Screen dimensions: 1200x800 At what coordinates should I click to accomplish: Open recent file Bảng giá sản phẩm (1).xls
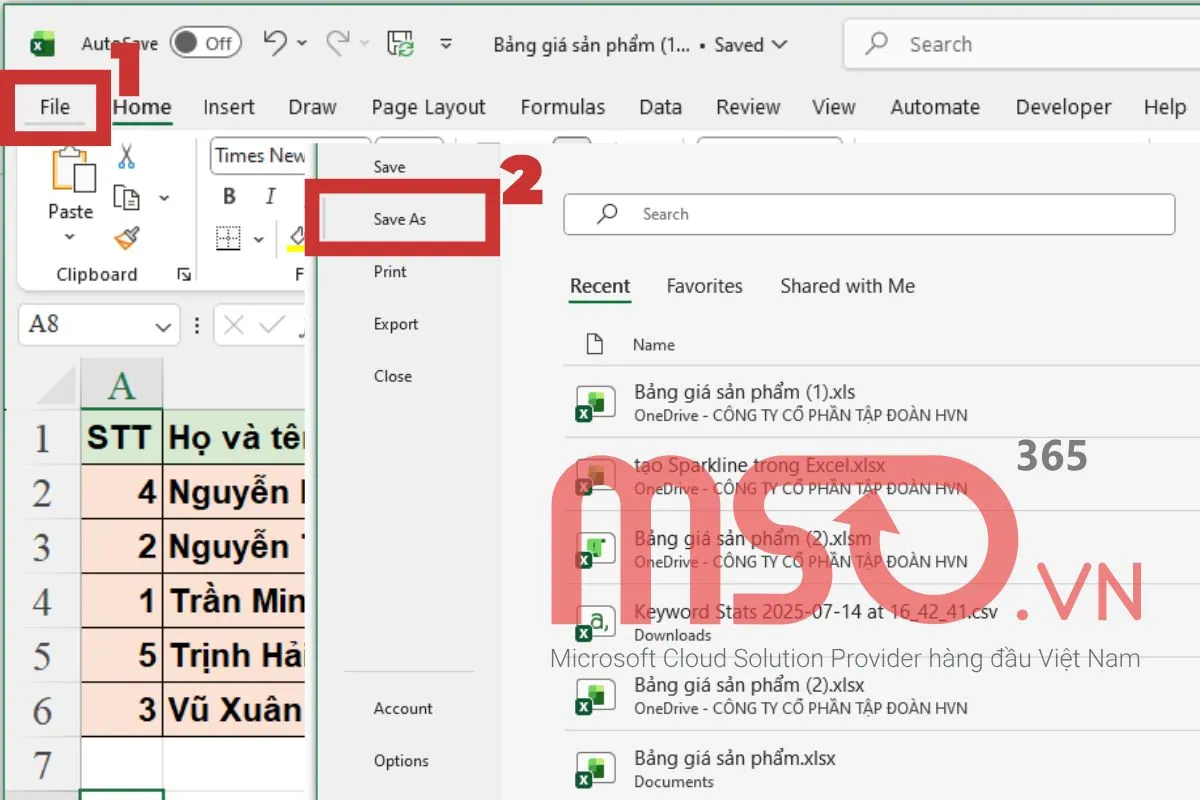pos(744,392)
